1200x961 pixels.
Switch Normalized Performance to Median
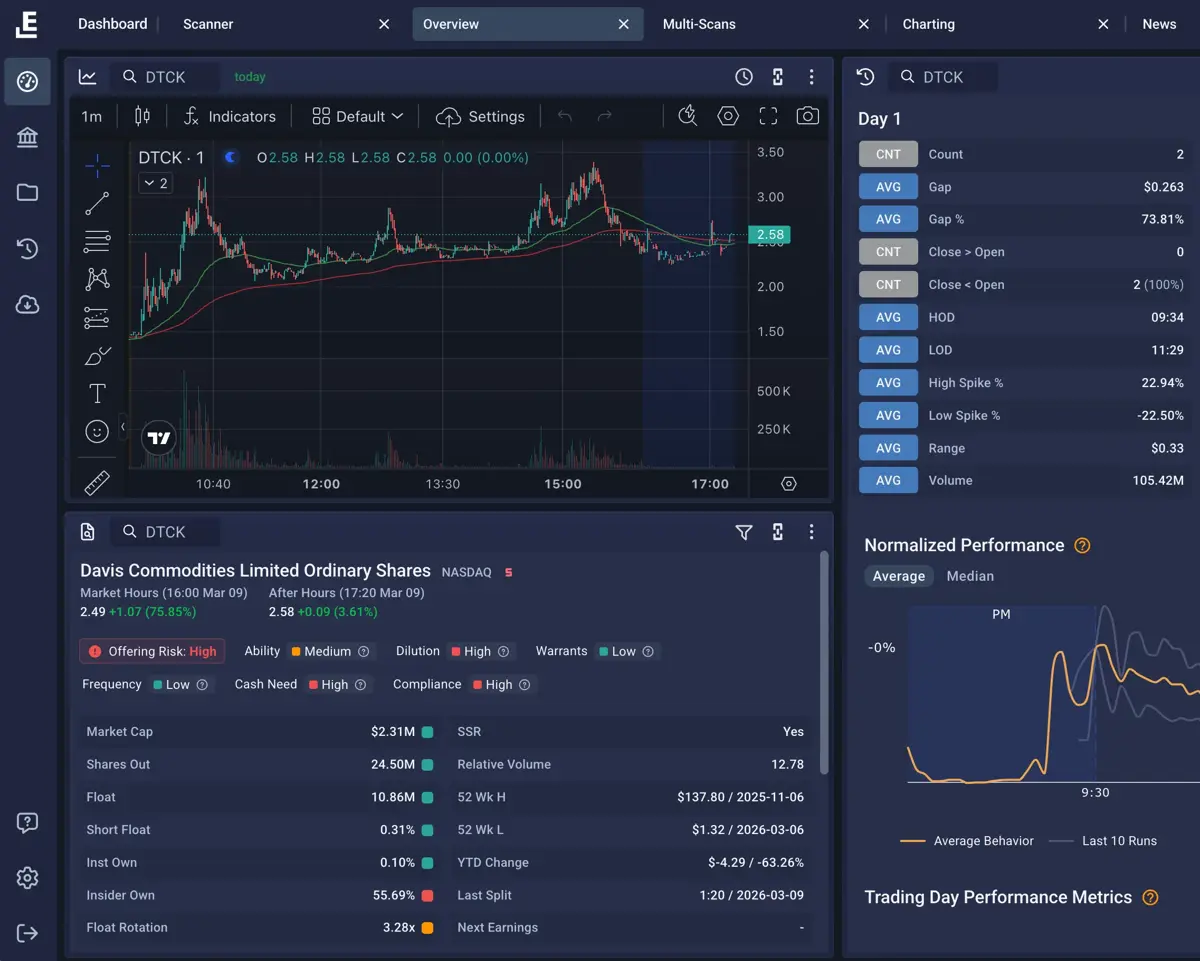click(x=969, y=576)
